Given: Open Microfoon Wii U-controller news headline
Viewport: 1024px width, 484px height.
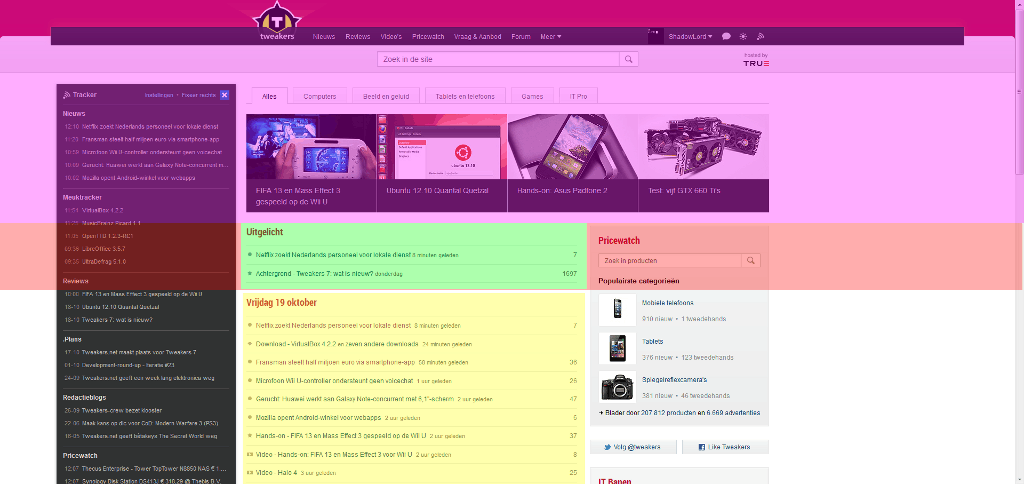Looking at the screenshot, I should coord(334,380).
